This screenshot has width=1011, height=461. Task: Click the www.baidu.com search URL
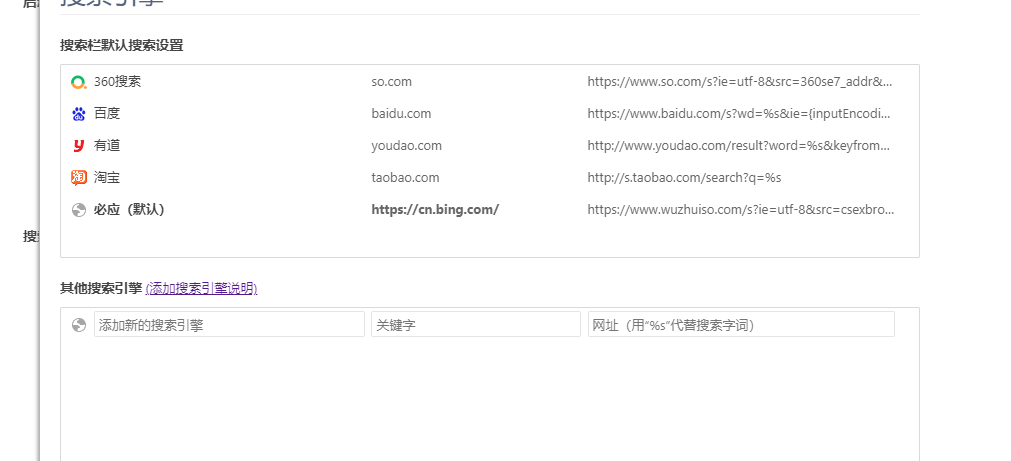click(739, 114)
